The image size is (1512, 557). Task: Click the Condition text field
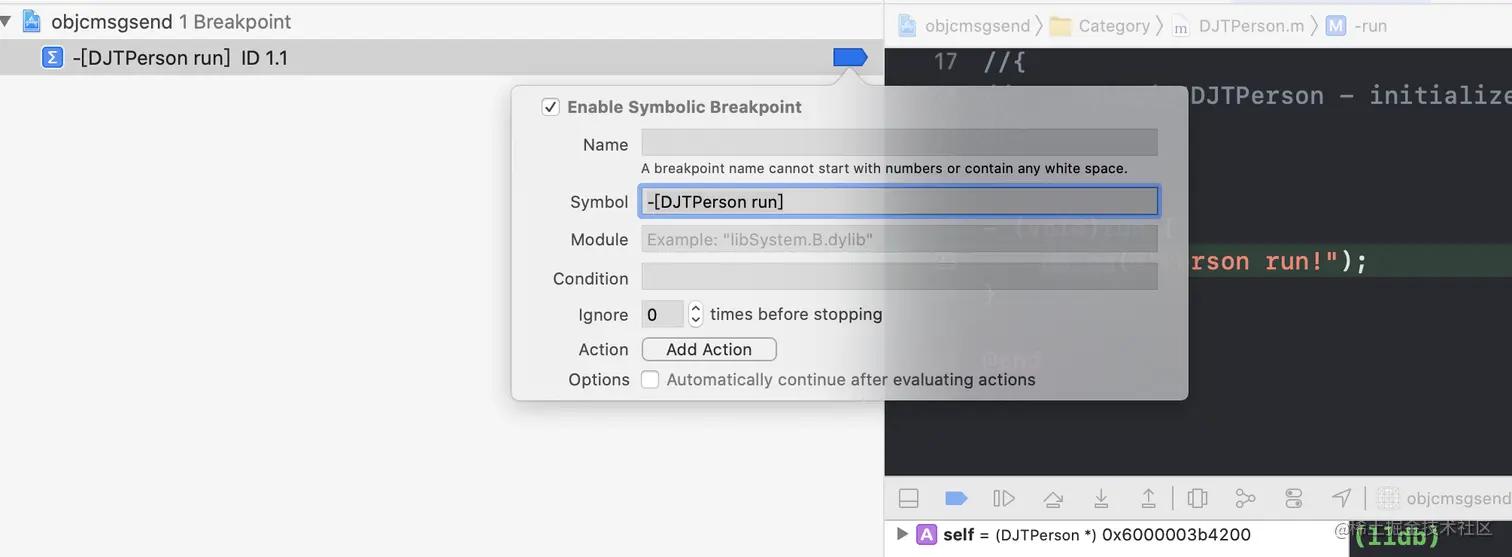[x=898, y=277]
